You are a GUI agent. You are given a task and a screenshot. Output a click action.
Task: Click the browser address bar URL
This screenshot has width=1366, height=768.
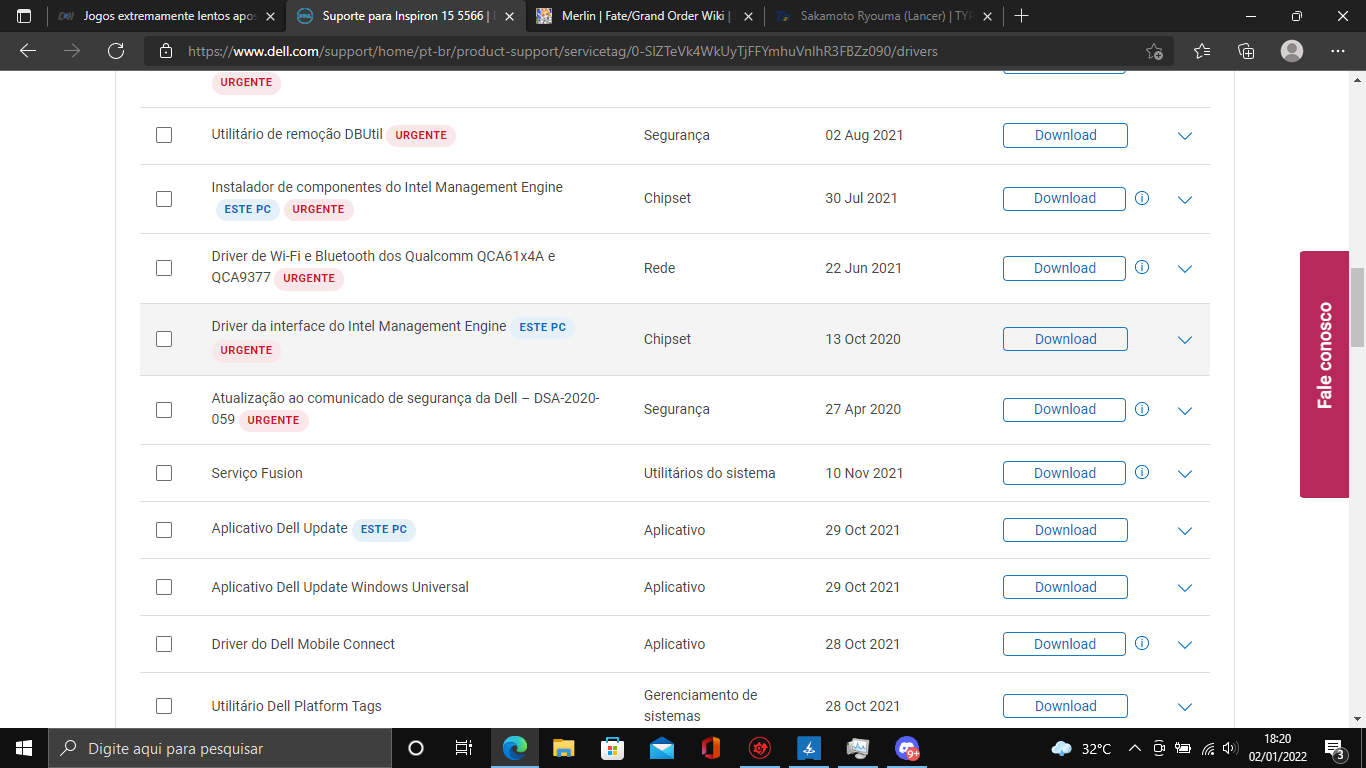[x=563, y=51]
